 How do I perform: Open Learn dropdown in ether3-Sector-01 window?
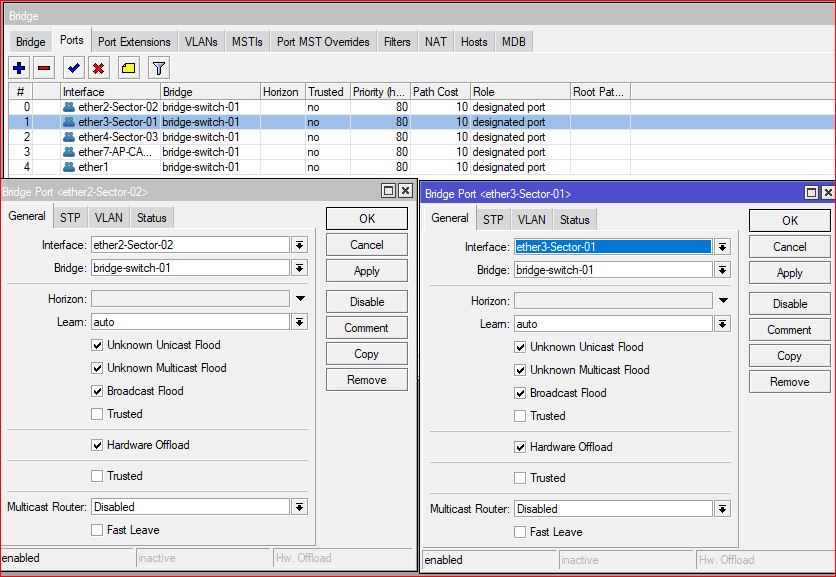click(722, 324)
